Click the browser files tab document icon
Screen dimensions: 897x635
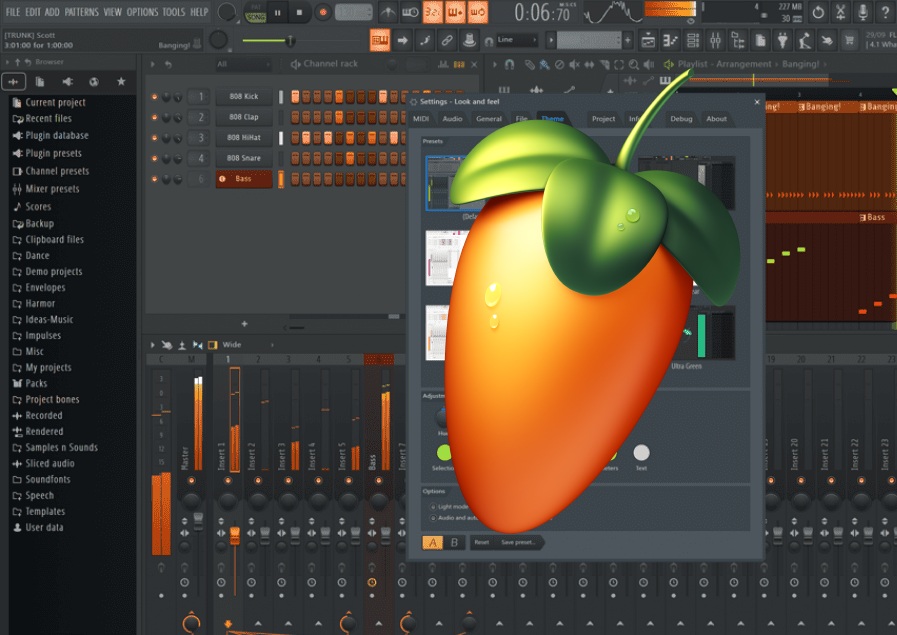point(40,82)
